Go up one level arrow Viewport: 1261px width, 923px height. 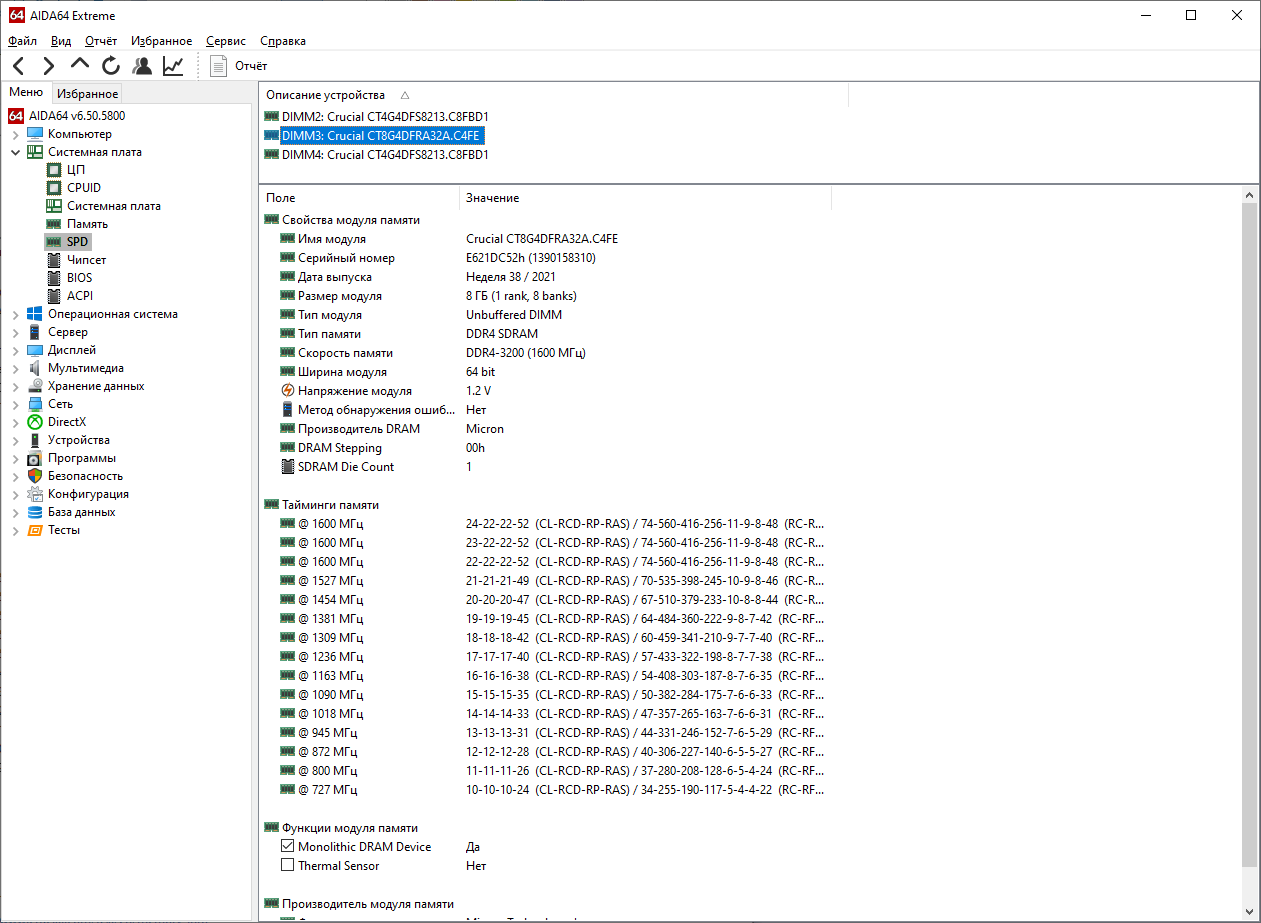click(x=80, y=65)
